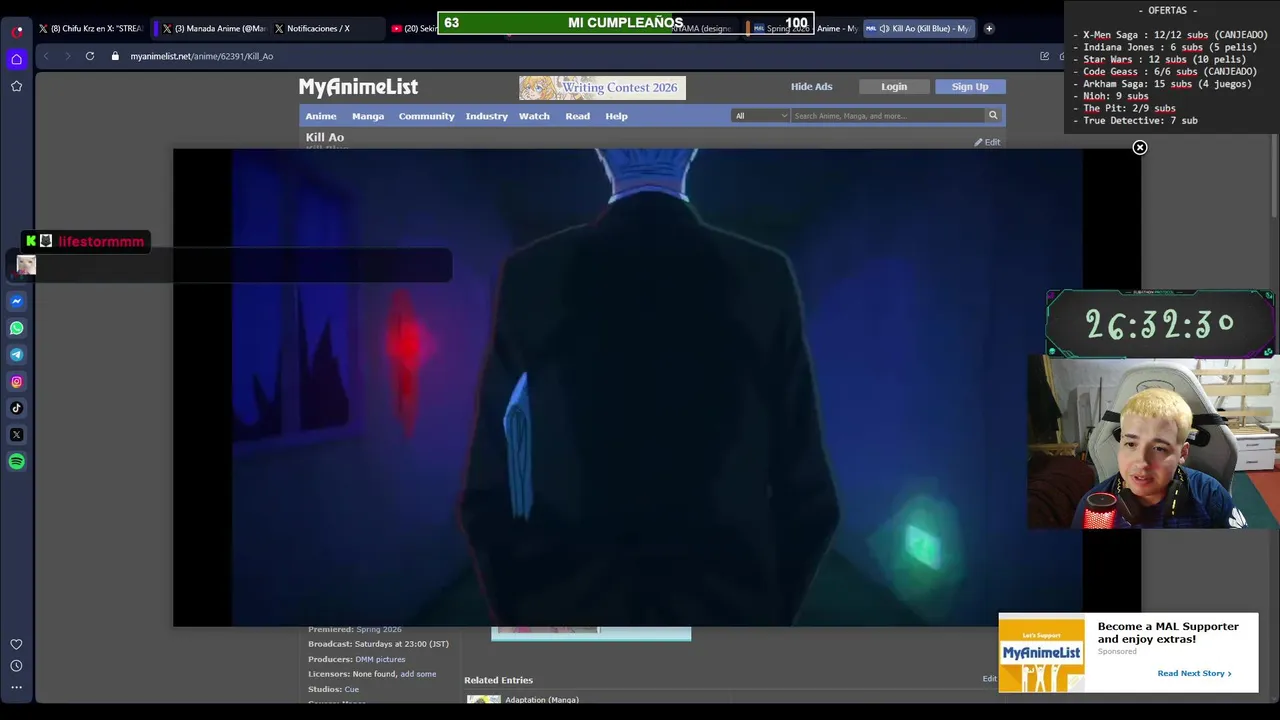Open the Industry menu

pos(487,116)
